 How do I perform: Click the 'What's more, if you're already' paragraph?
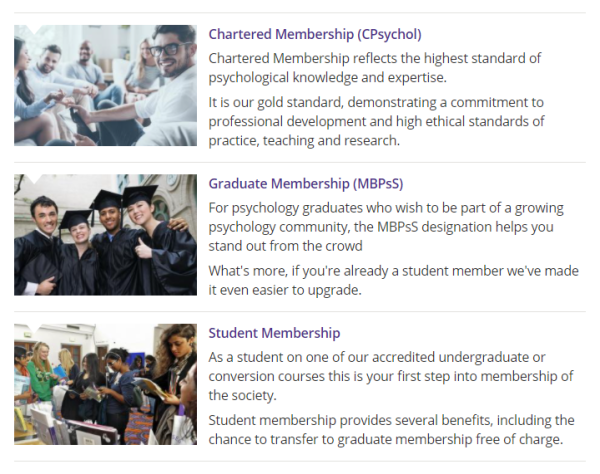(x=393, y=280)
